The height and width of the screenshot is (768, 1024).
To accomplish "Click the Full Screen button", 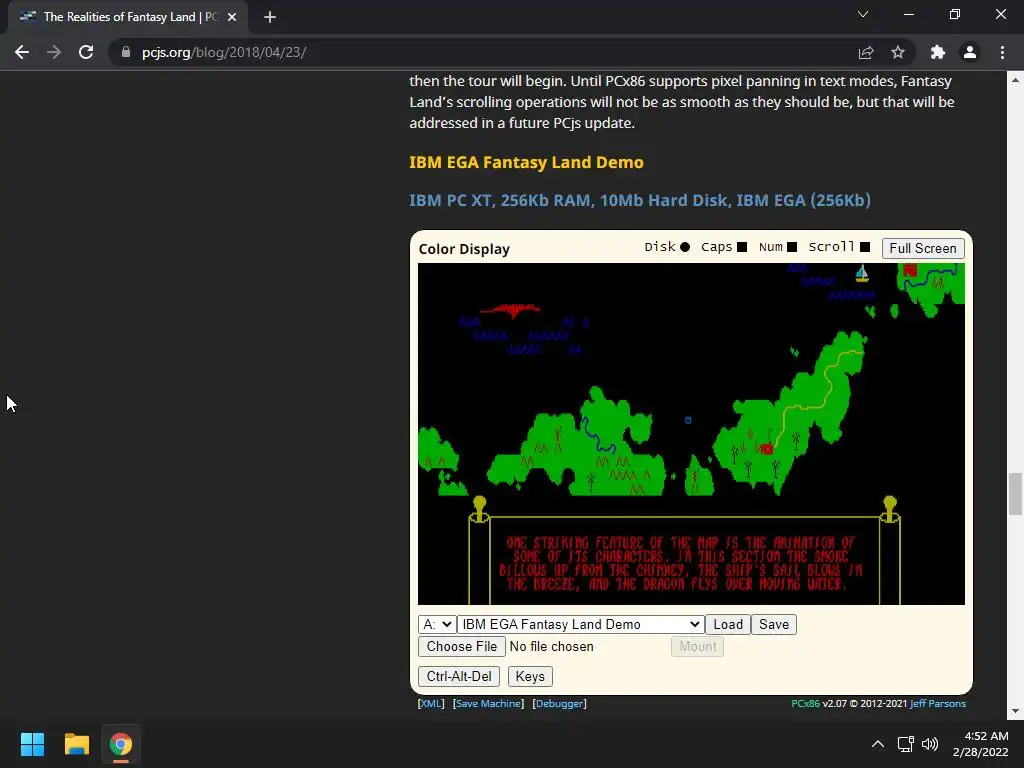I will pos(923,248).
